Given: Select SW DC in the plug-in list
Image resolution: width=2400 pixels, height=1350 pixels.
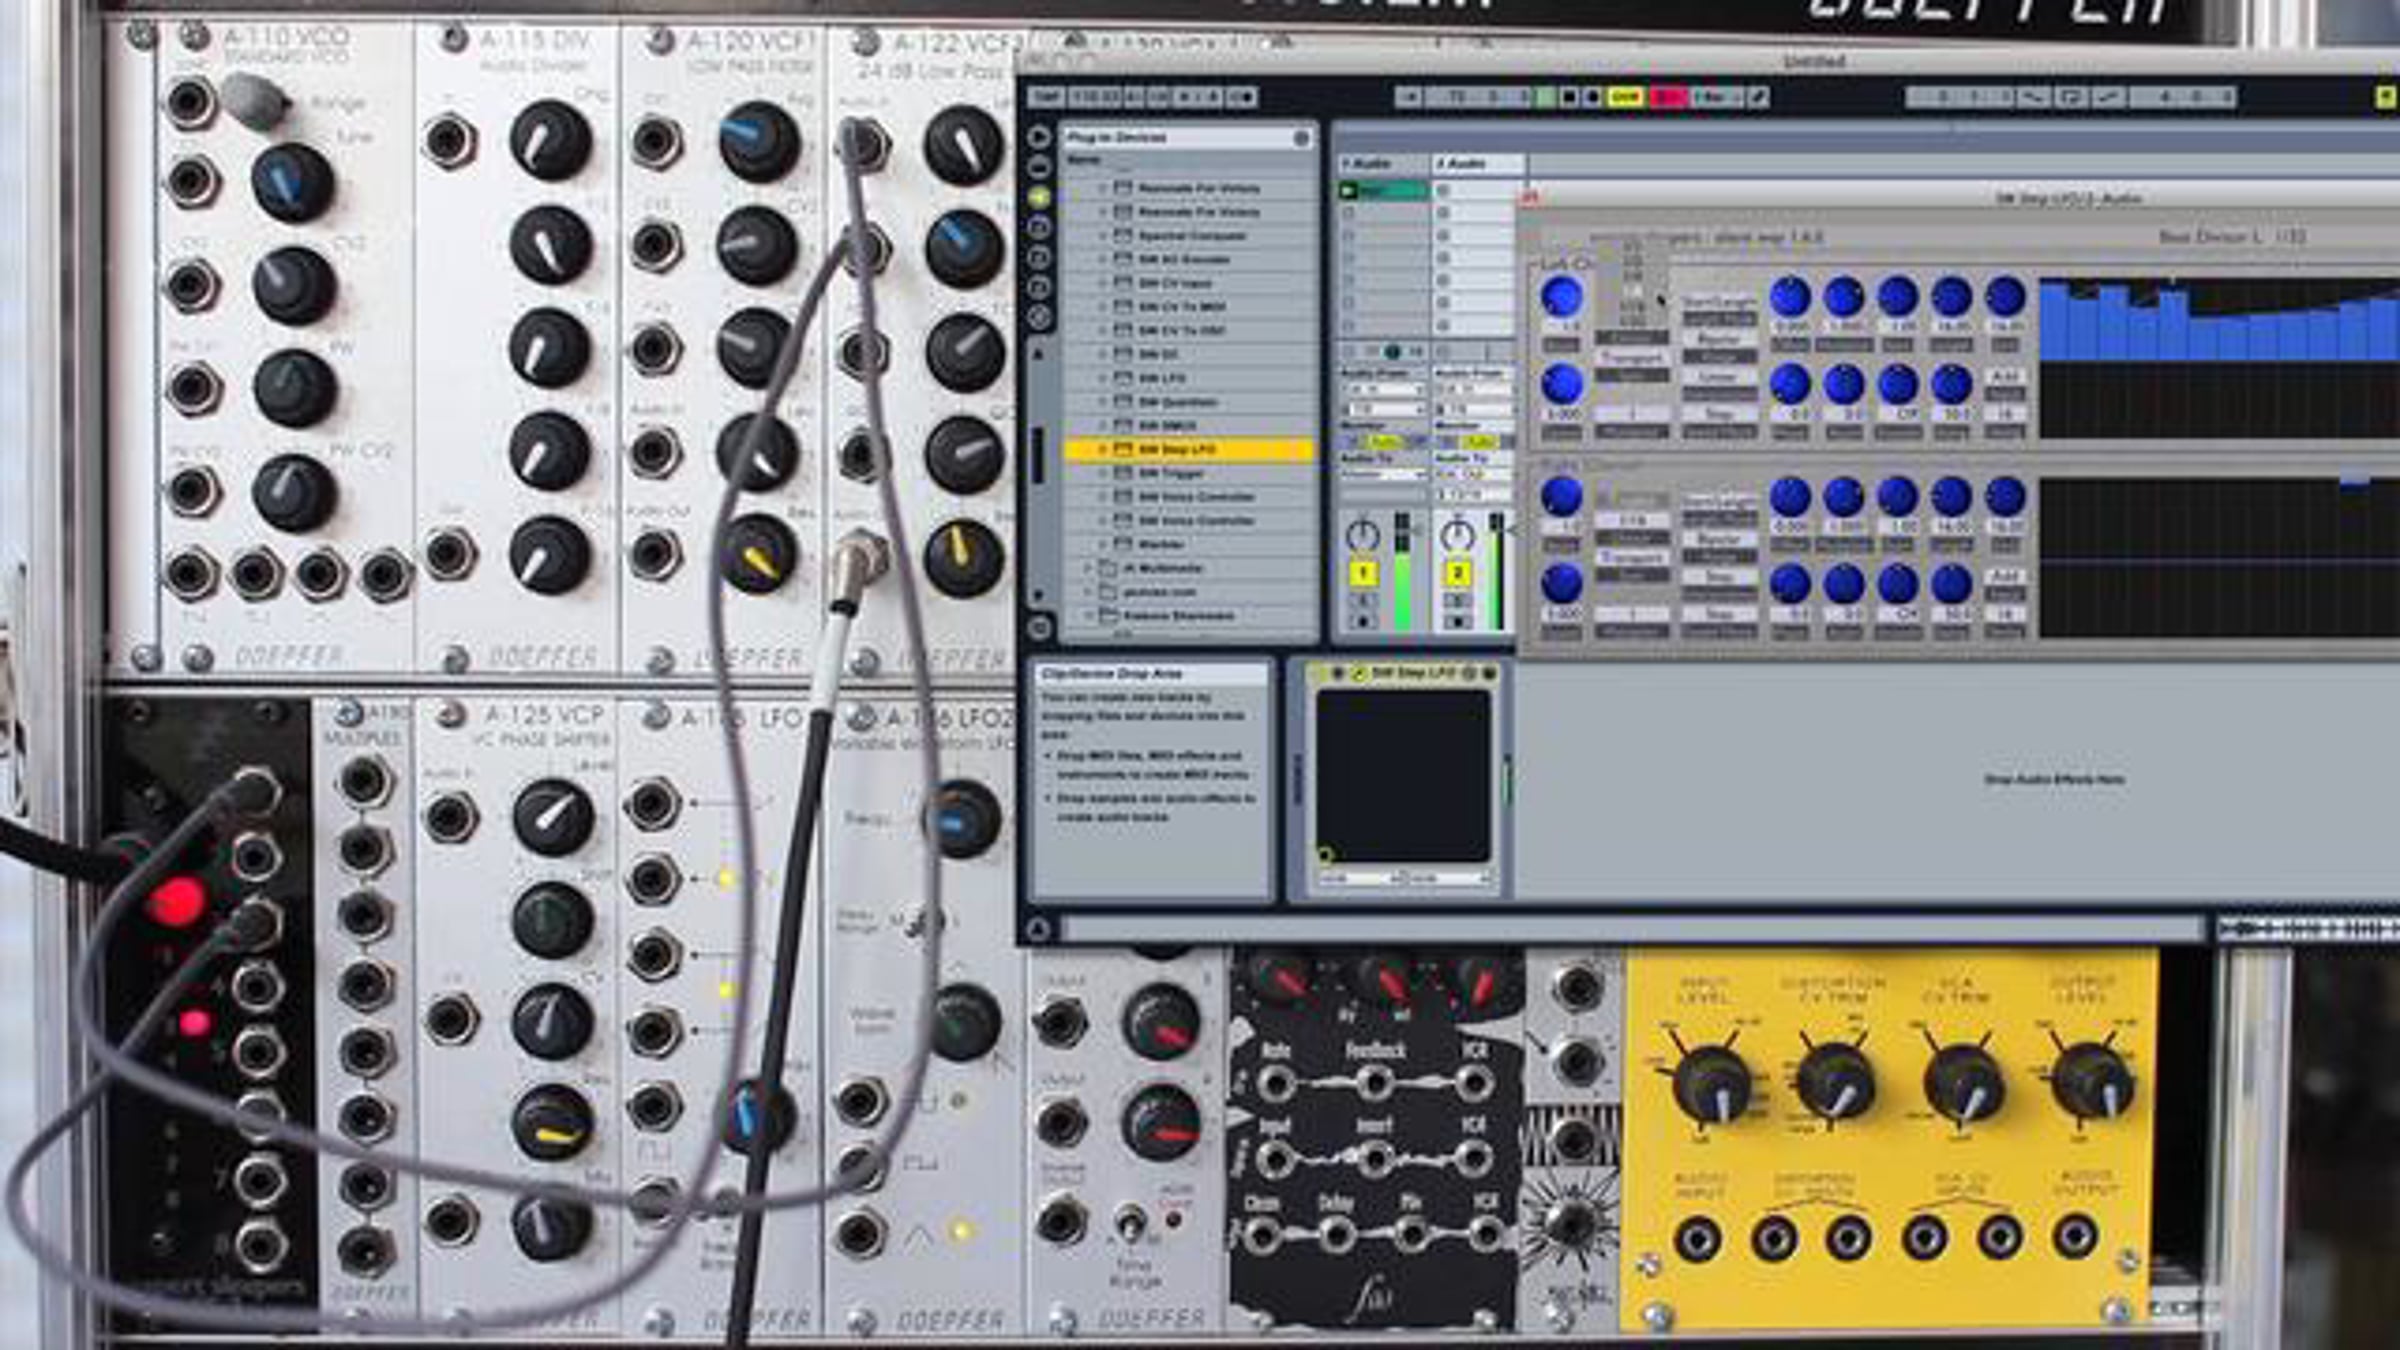Looking at the screenshot, I should tap(1189, 354).
